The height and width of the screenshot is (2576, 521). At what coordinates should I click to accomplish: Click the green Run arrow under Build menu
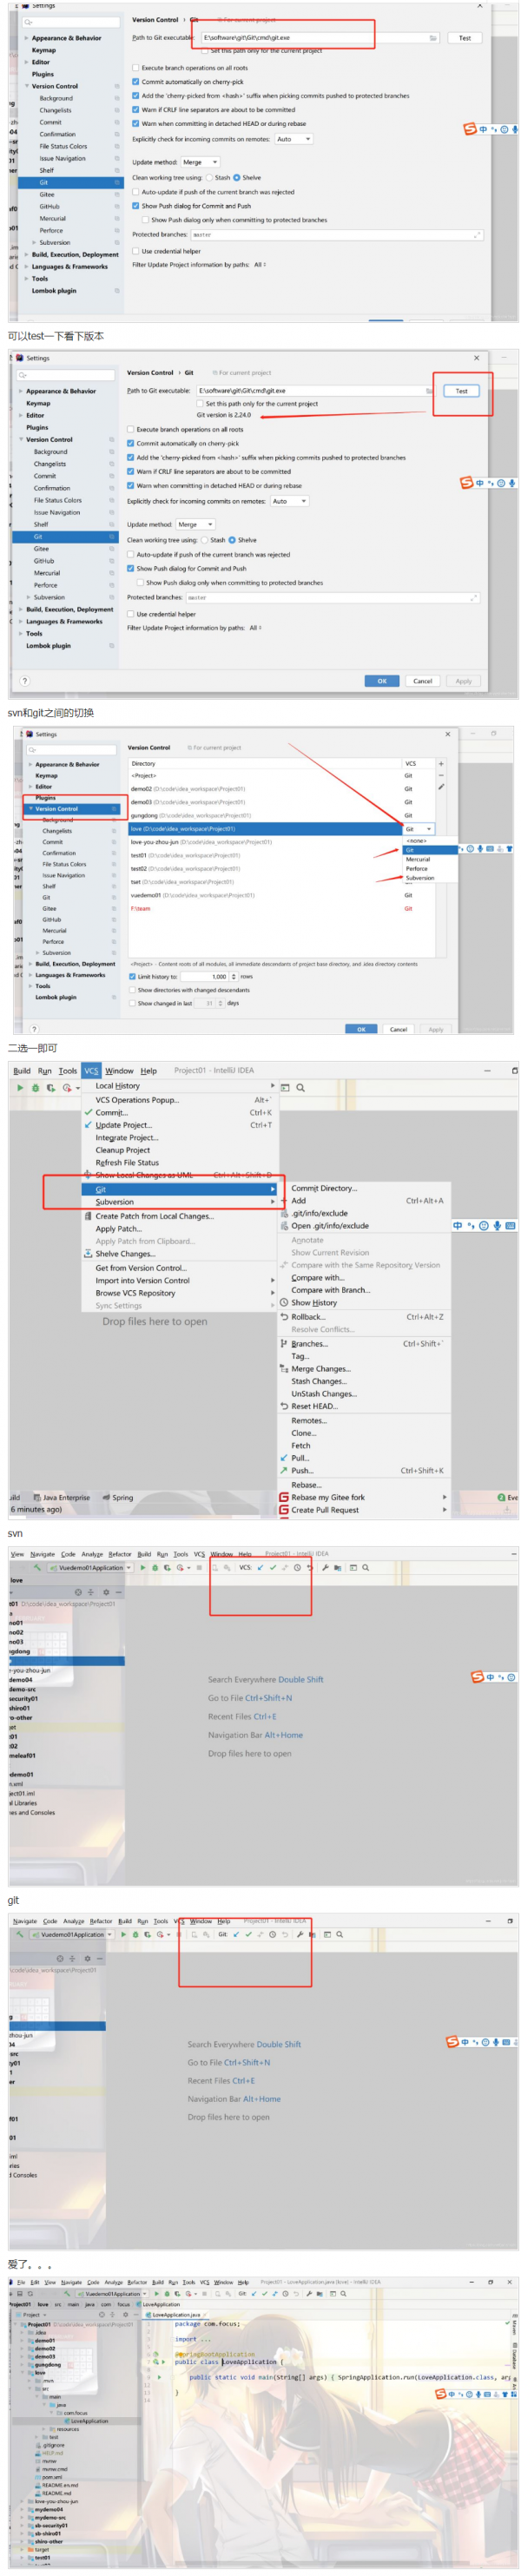(x=20, y=1087)
